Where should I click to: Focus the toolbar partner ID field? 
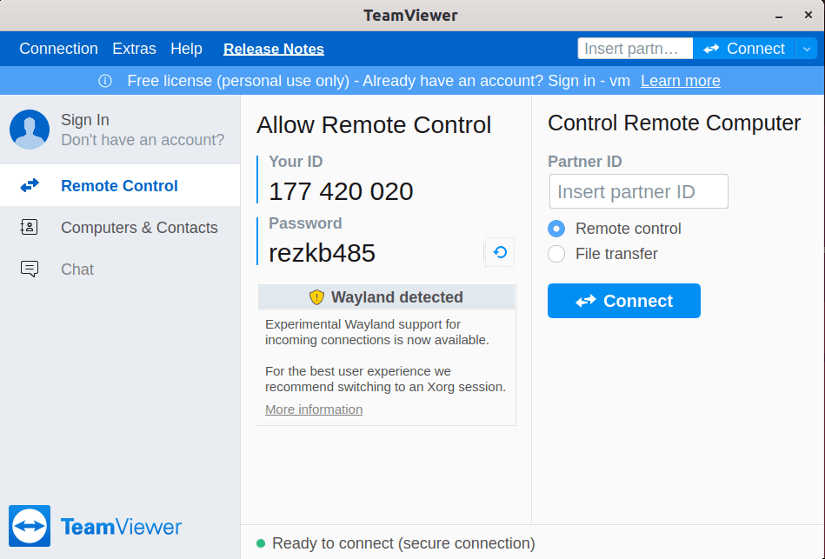pyautogui.click(x=635, y=48)
